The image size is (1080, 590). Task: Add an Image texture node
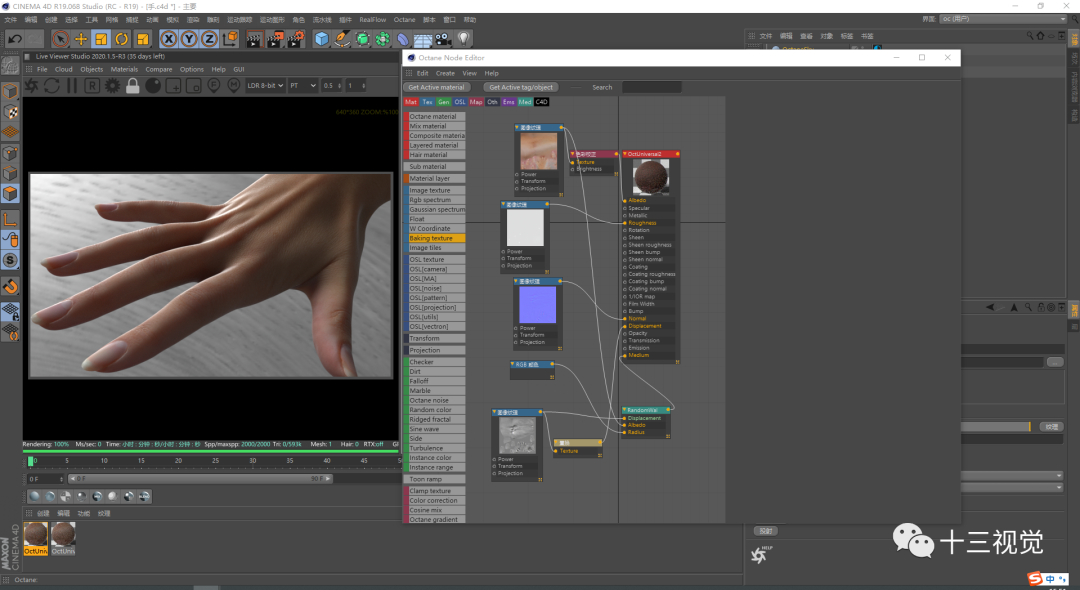pyautogui.click(x=435, y=190)
